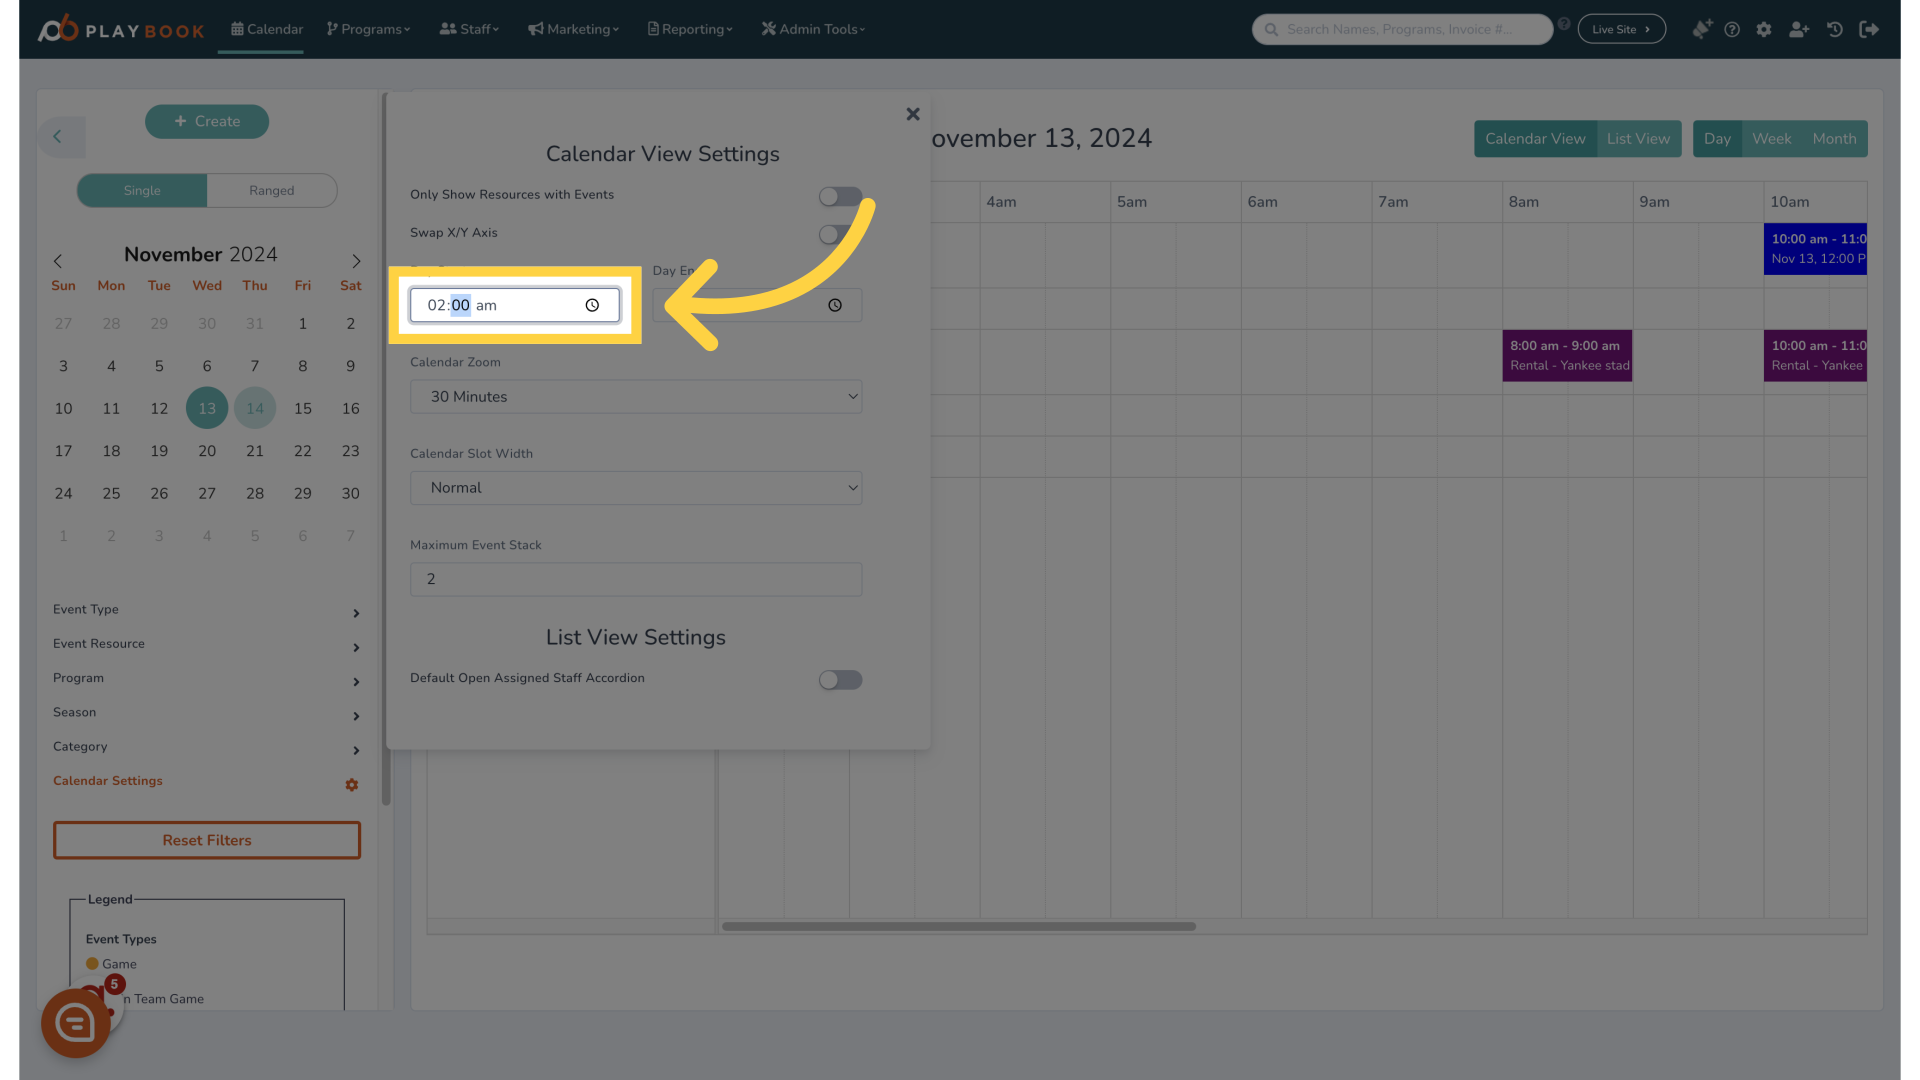The image size is (1920, 1080).
Task: Select Ranged date mode
Action: coord(272,190)
